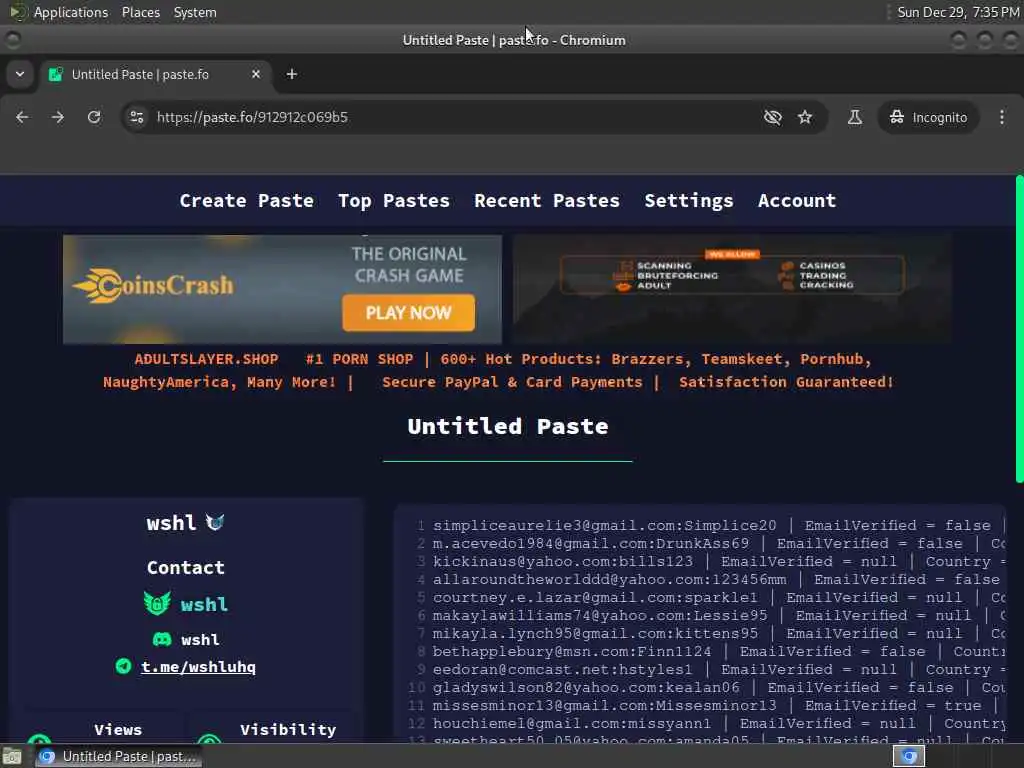Screen dimensions: 1024x768
Task: Click the badge icon next to the wshl username
Action: (215, 522)
